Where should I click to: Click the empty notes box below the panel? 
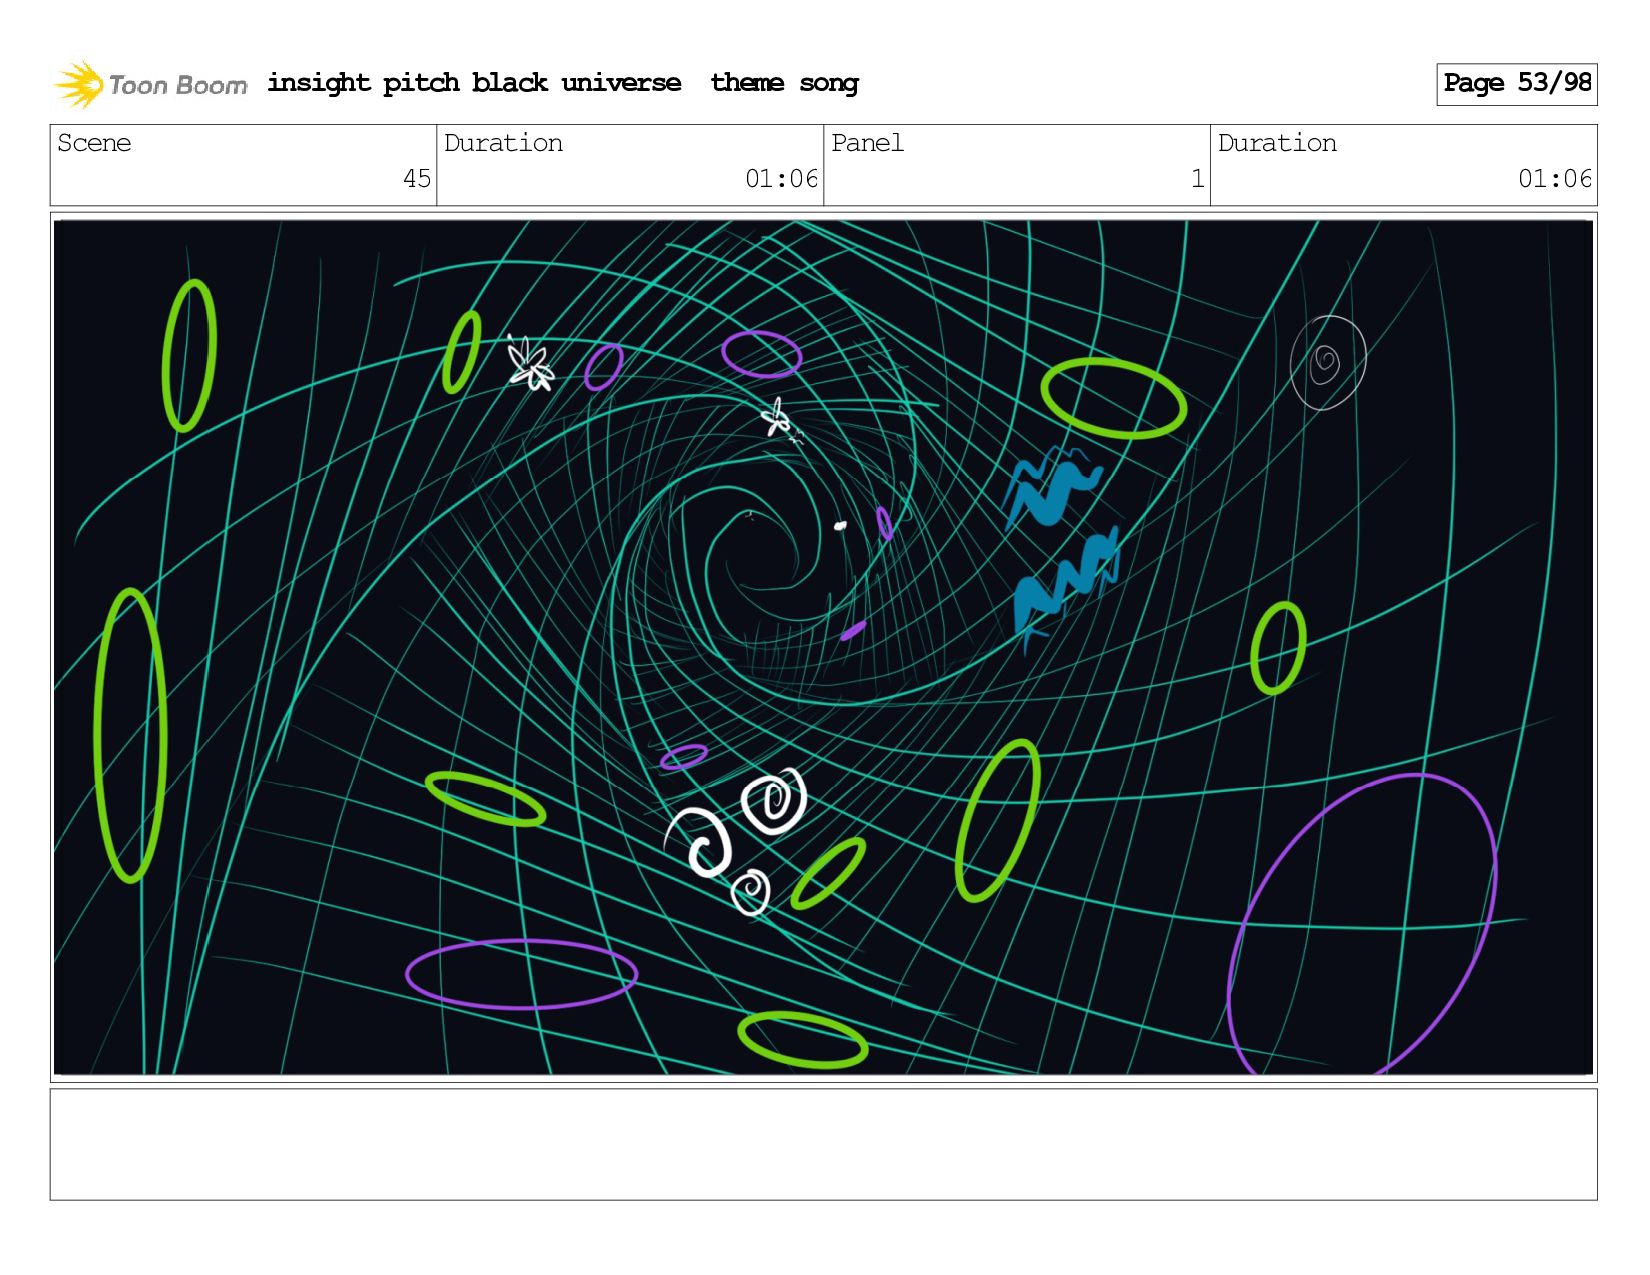click(x=823, y=1144)
